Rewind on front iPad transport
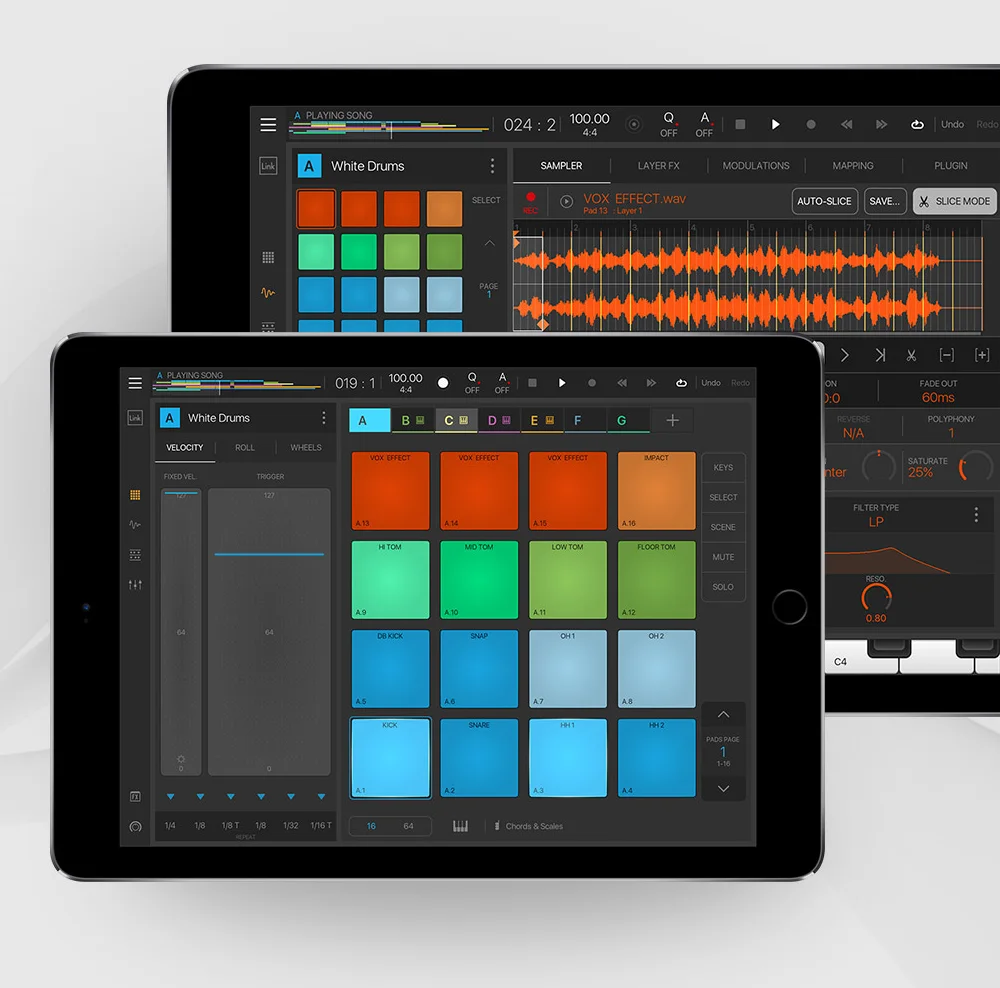This screenshot has width=1000, height=988. point(621,383)
